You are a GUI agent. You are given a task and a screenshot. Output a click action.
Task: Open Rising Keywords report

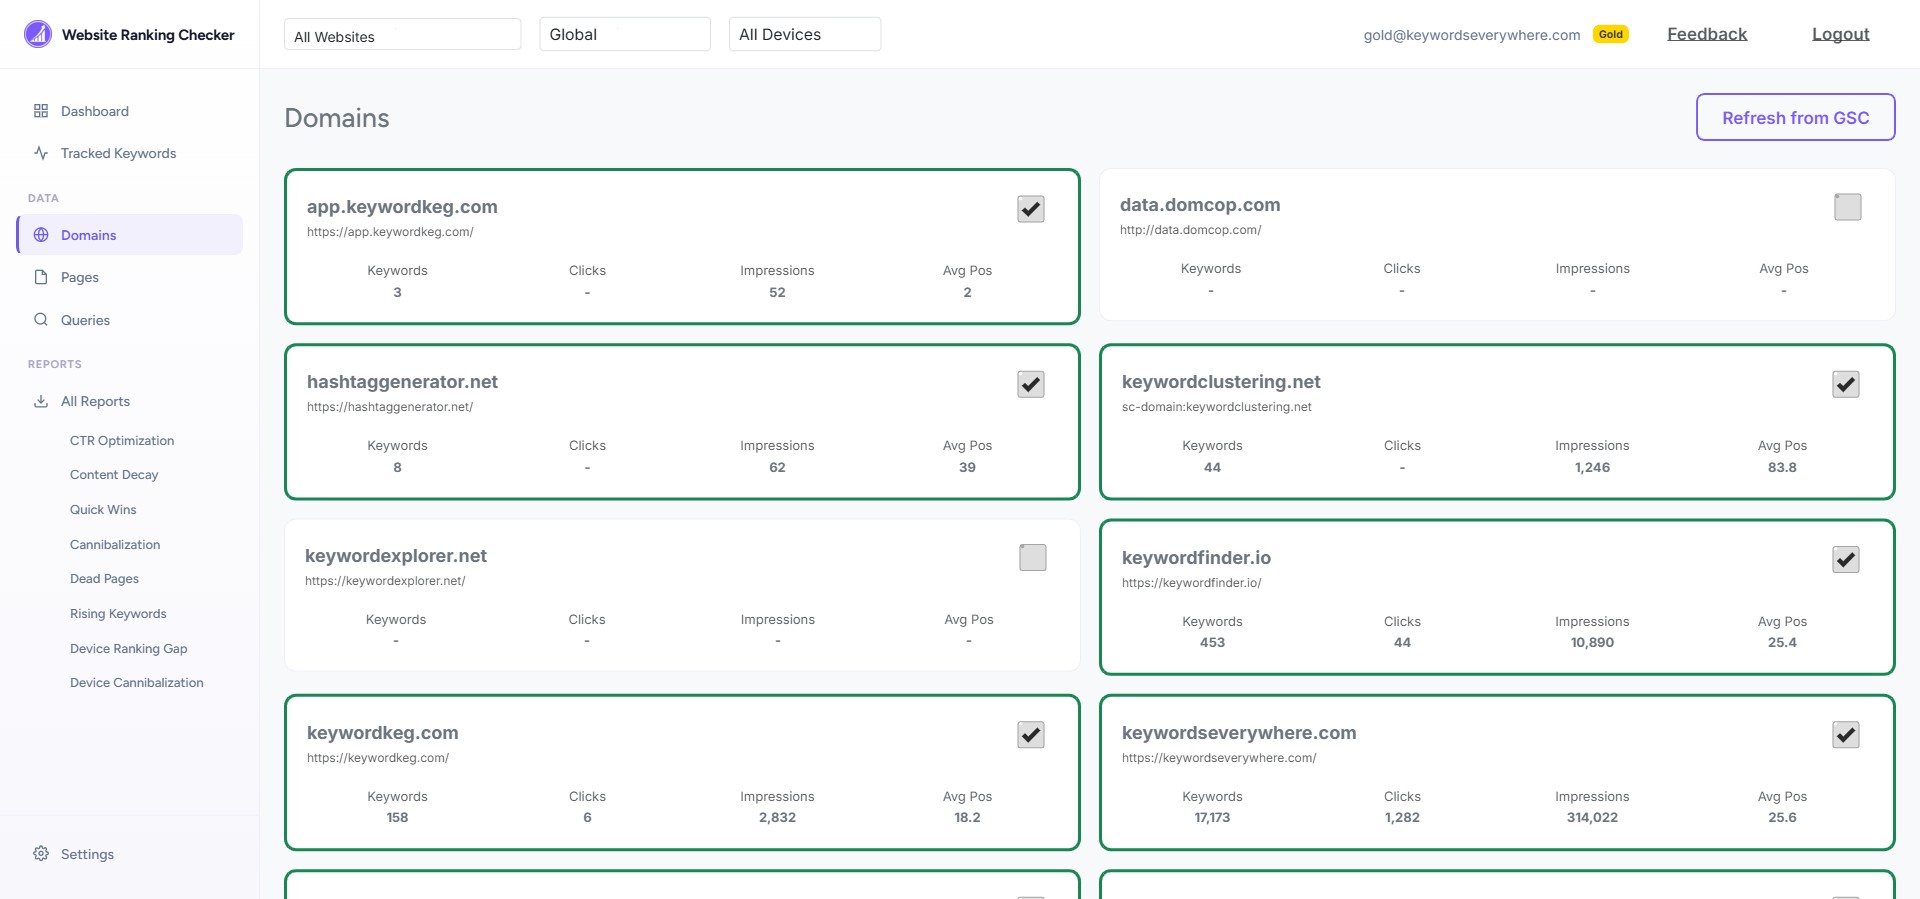(x=118, y=614)
